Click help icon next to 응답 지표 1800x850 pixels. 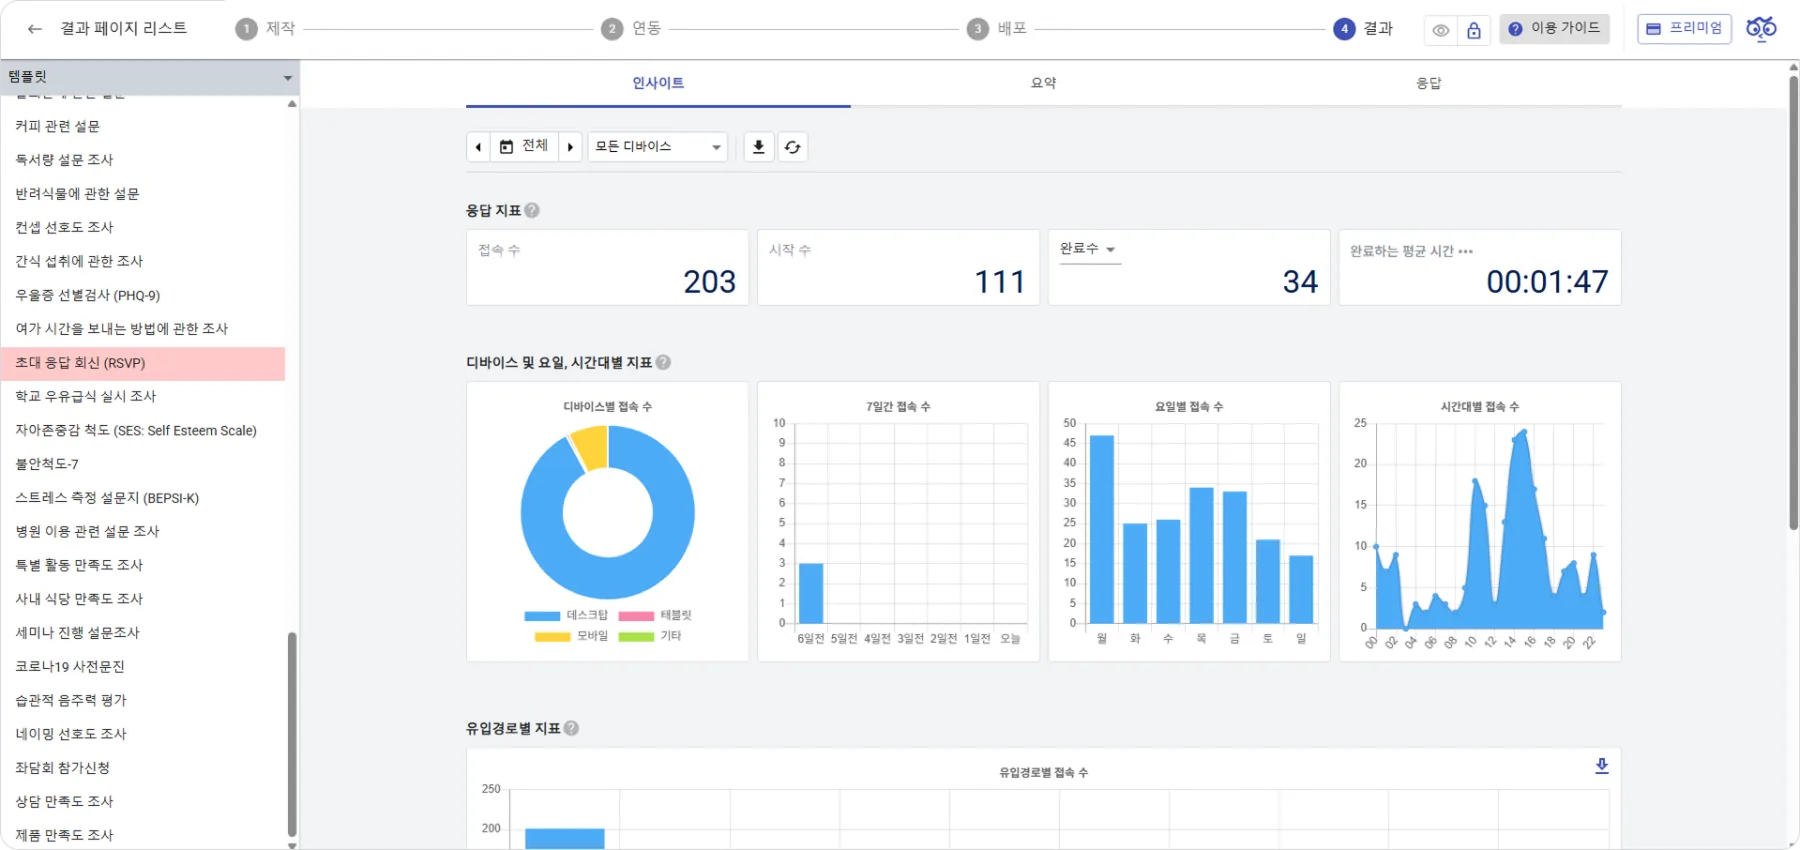(x=532, y=211)
